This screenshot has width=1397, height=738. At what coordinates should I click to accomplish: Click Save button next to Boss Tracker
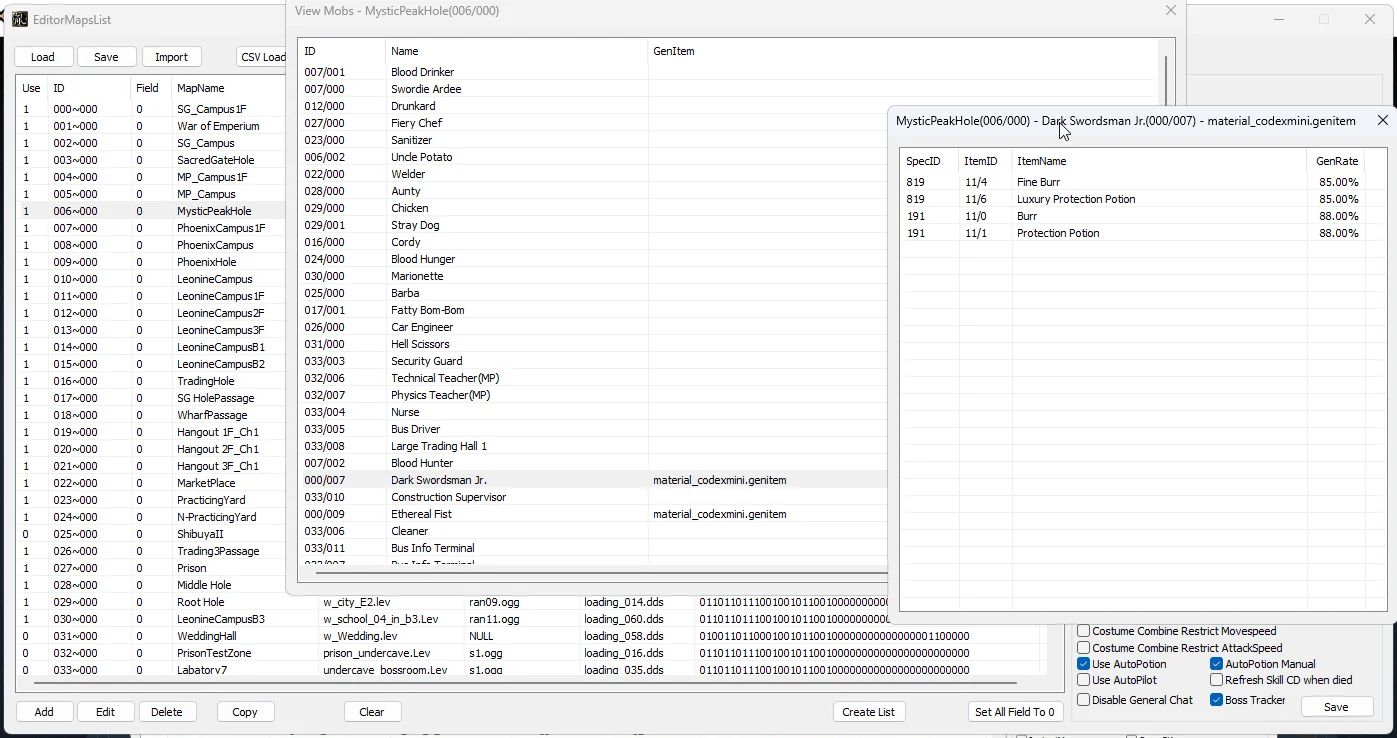[1336, 707]
